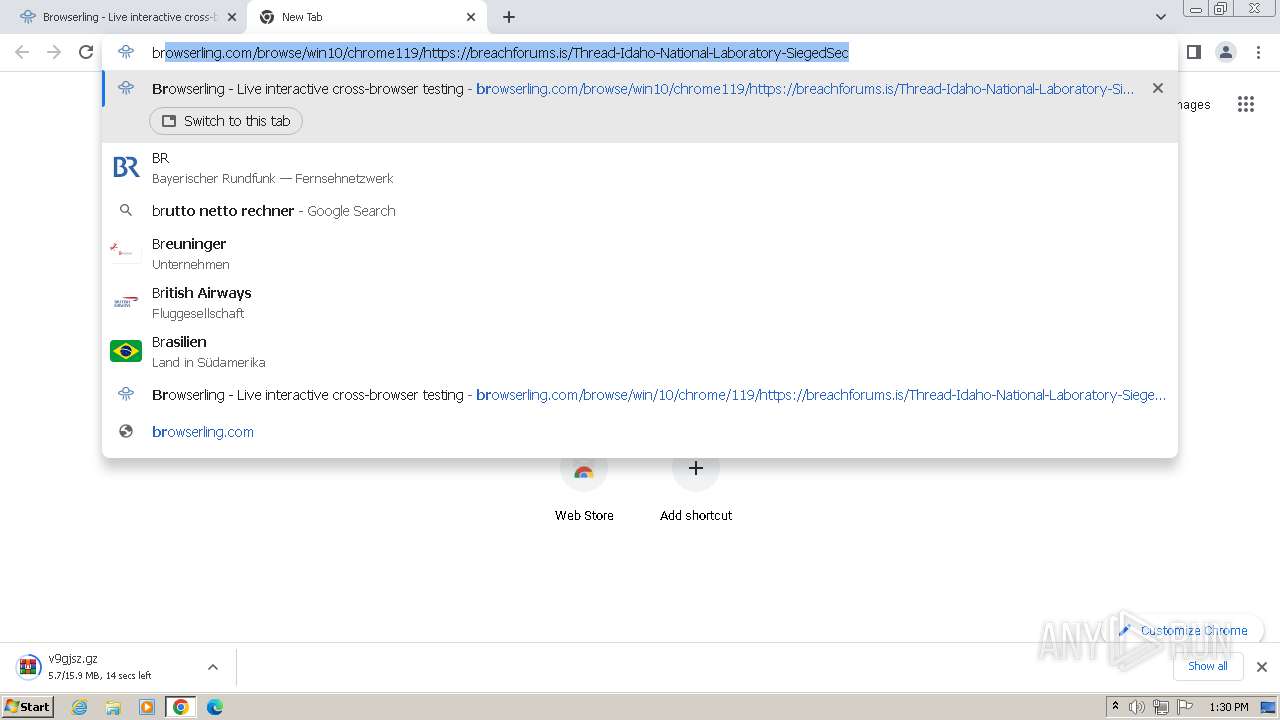Image resolution: width=1280 pixels, height=720 pixels.
Task: Show hidden tray icons arrow
Action: click(x=1115, y=707)
